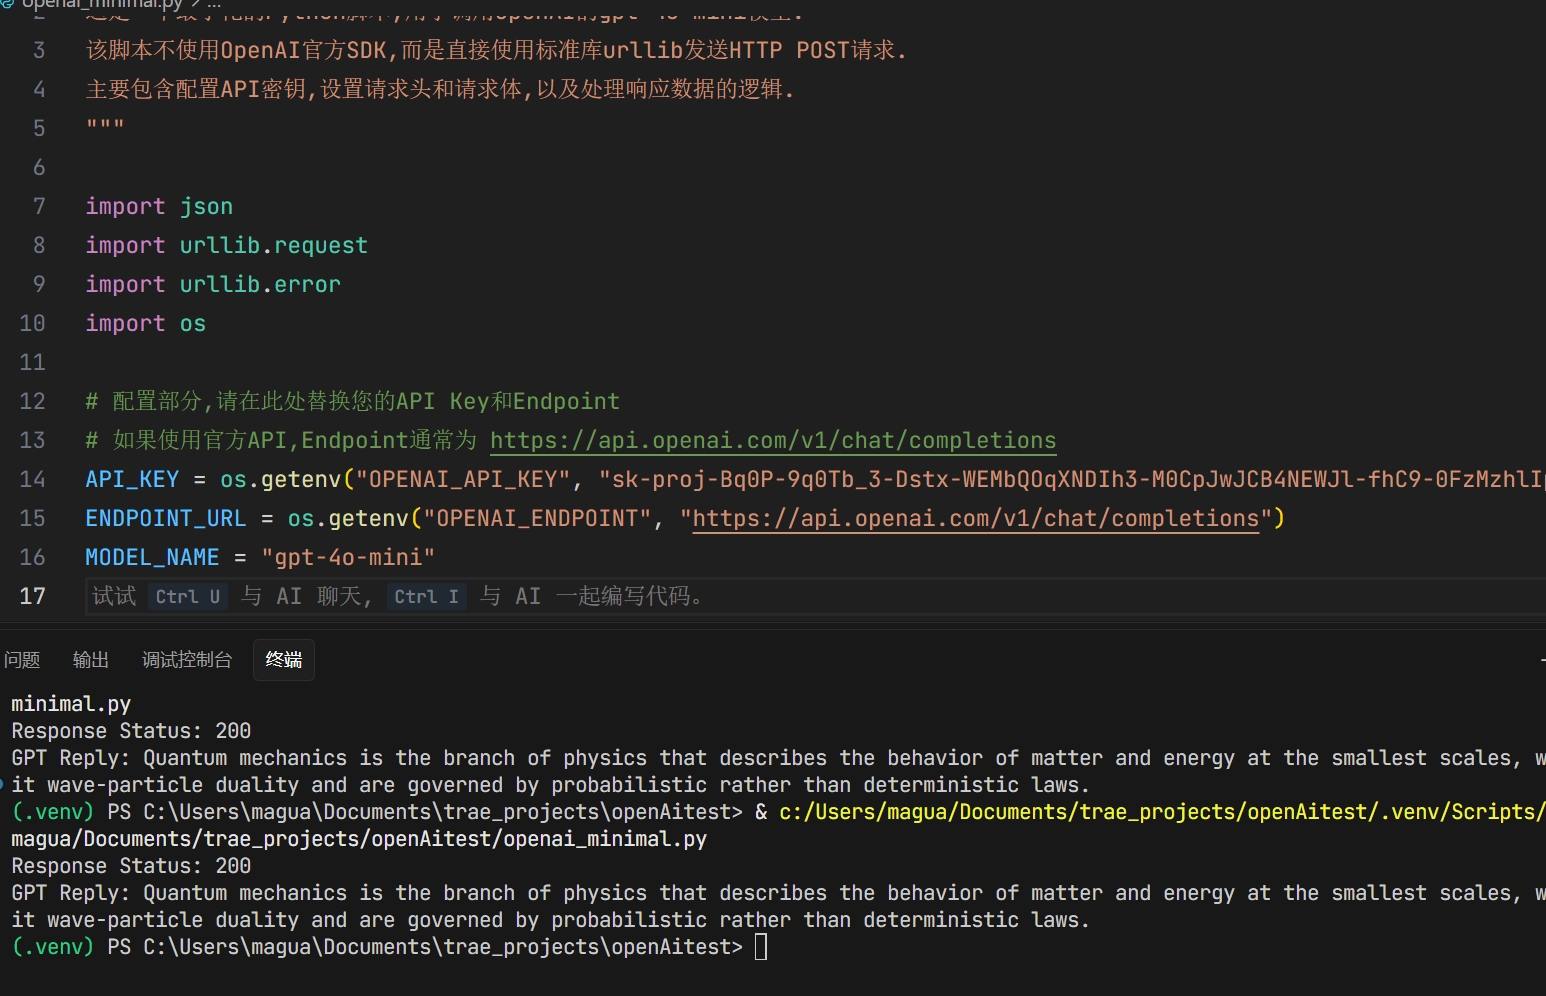Viewport: 1546px width, 996px height.
Task: Click the Ctrl I shortcut hint on line 17
Action: [426, 597]
